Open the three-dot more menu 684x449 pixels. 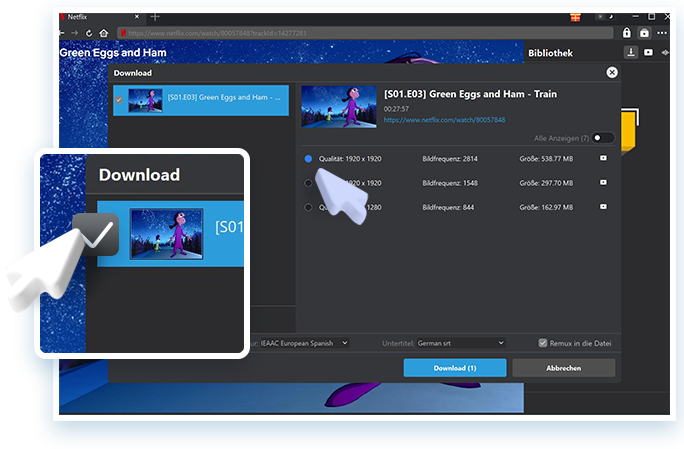(x=662, y=33)
